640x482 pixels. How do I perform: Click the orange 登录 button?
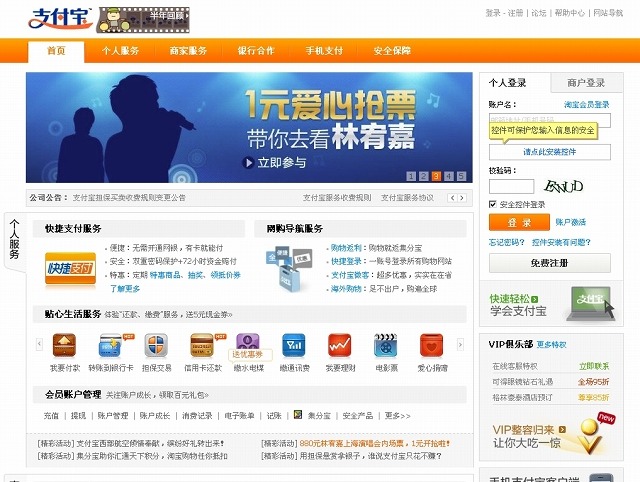pos(519,222)
